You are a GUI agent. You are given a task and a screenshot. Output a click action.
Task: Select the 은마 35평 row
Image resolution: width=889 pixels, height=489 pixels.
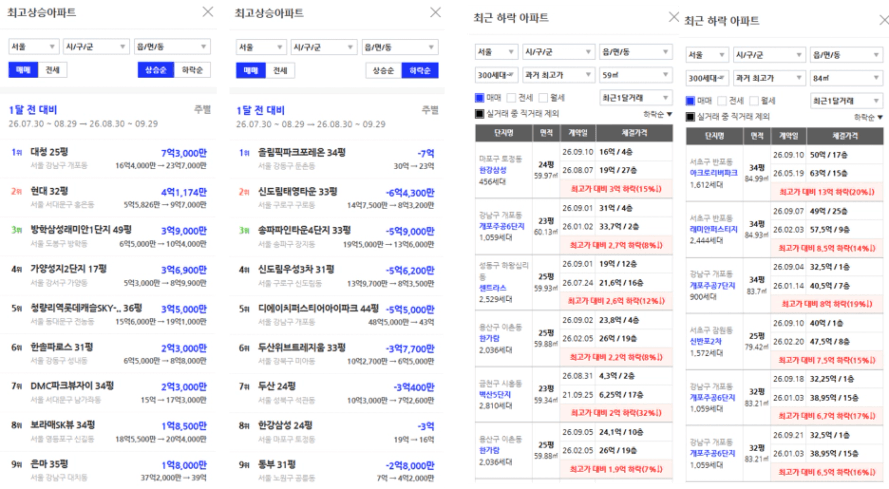click(109, 470)
